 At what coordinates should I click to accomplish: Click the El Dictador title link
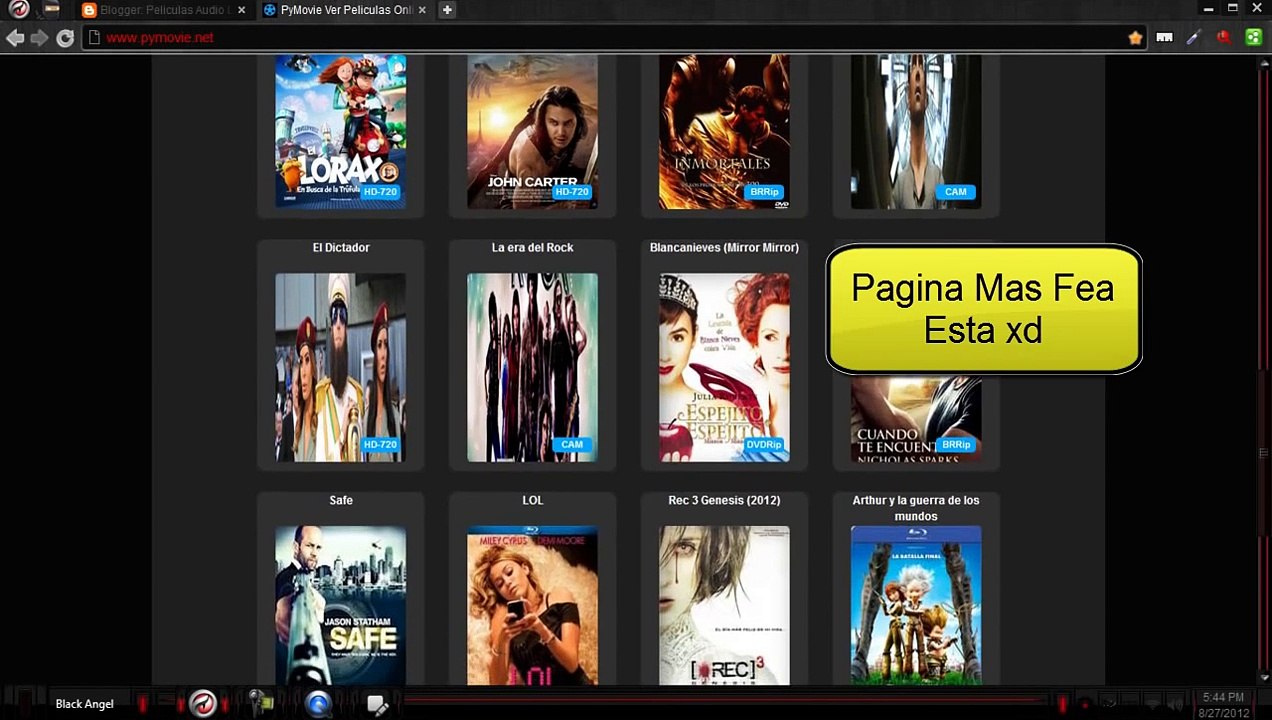click(x=341, y=247)
